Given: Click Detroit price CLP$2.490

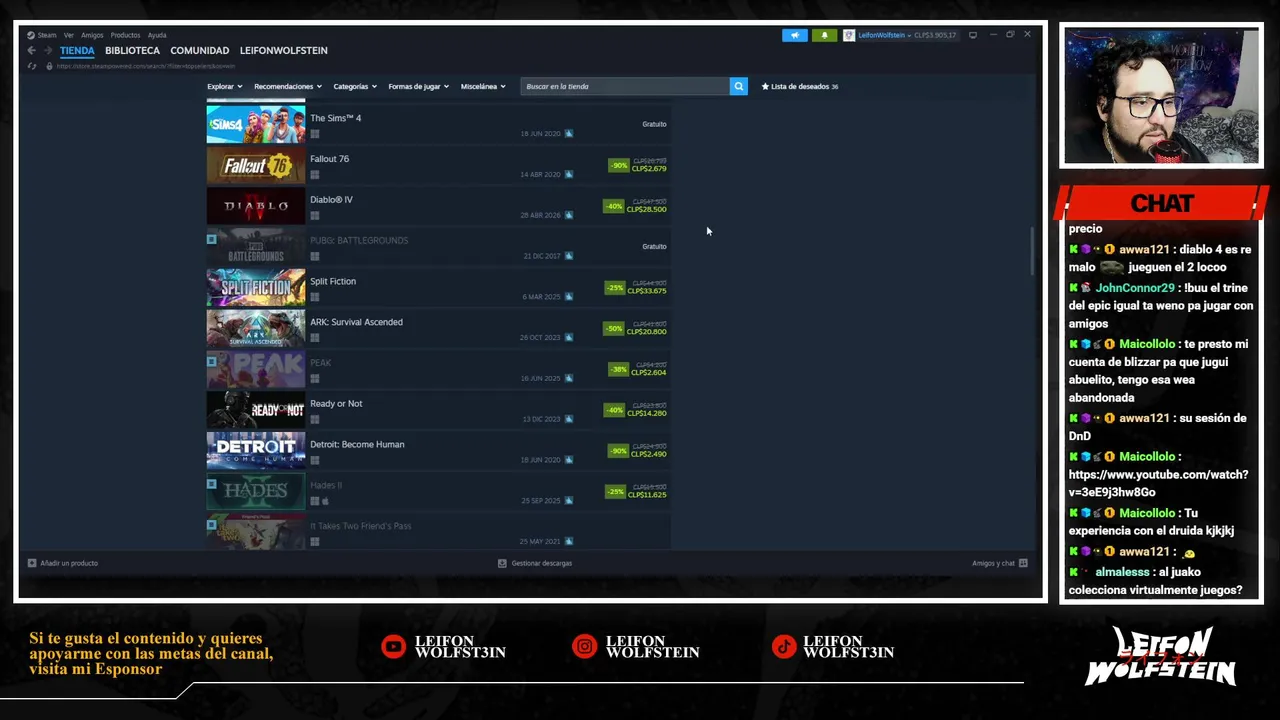Looking at the screenshot, I should coord(649,454).
